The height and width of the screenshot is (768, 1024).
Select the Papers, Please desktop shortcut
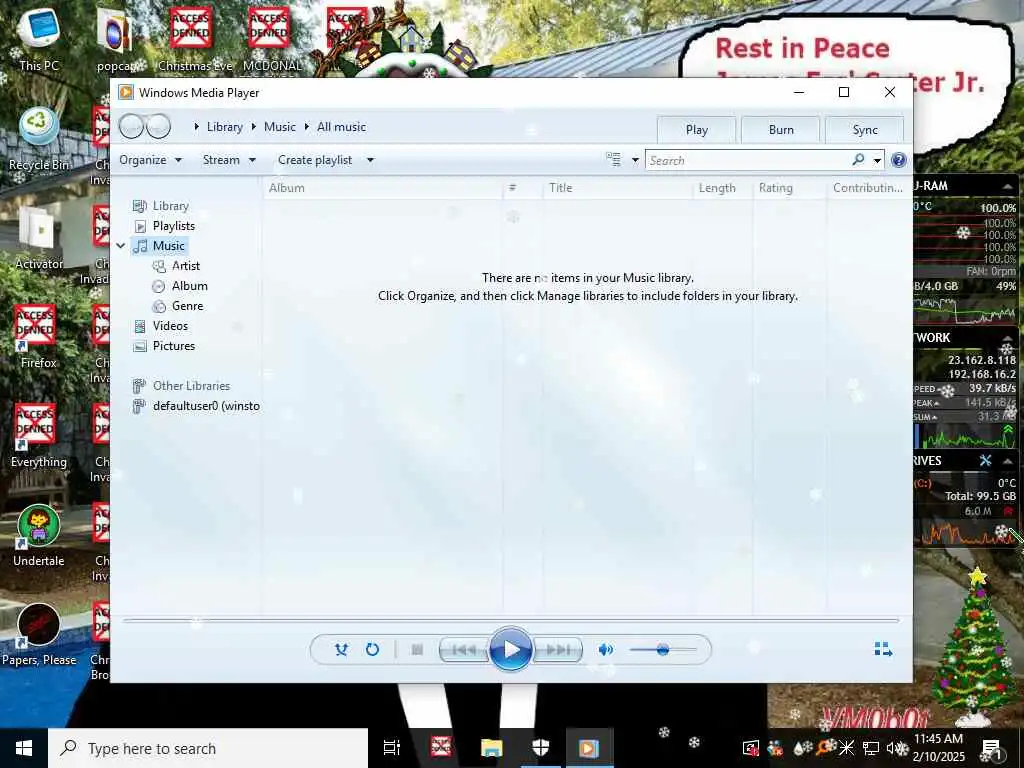point(39,635)
